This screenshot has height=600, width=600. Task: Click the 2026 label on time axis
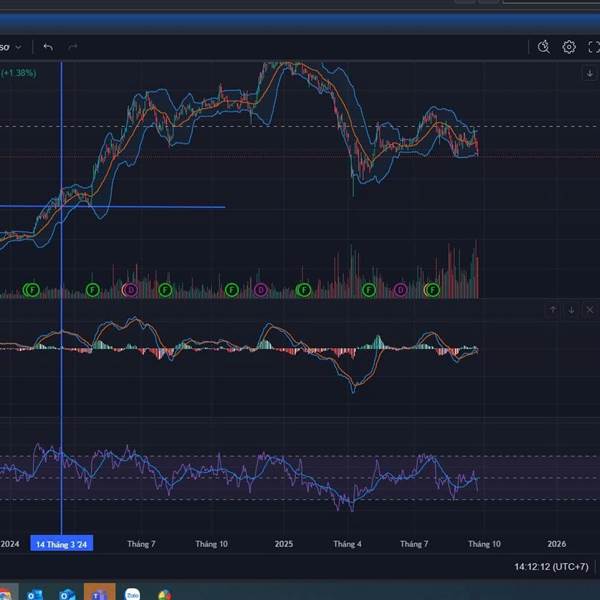557,544
